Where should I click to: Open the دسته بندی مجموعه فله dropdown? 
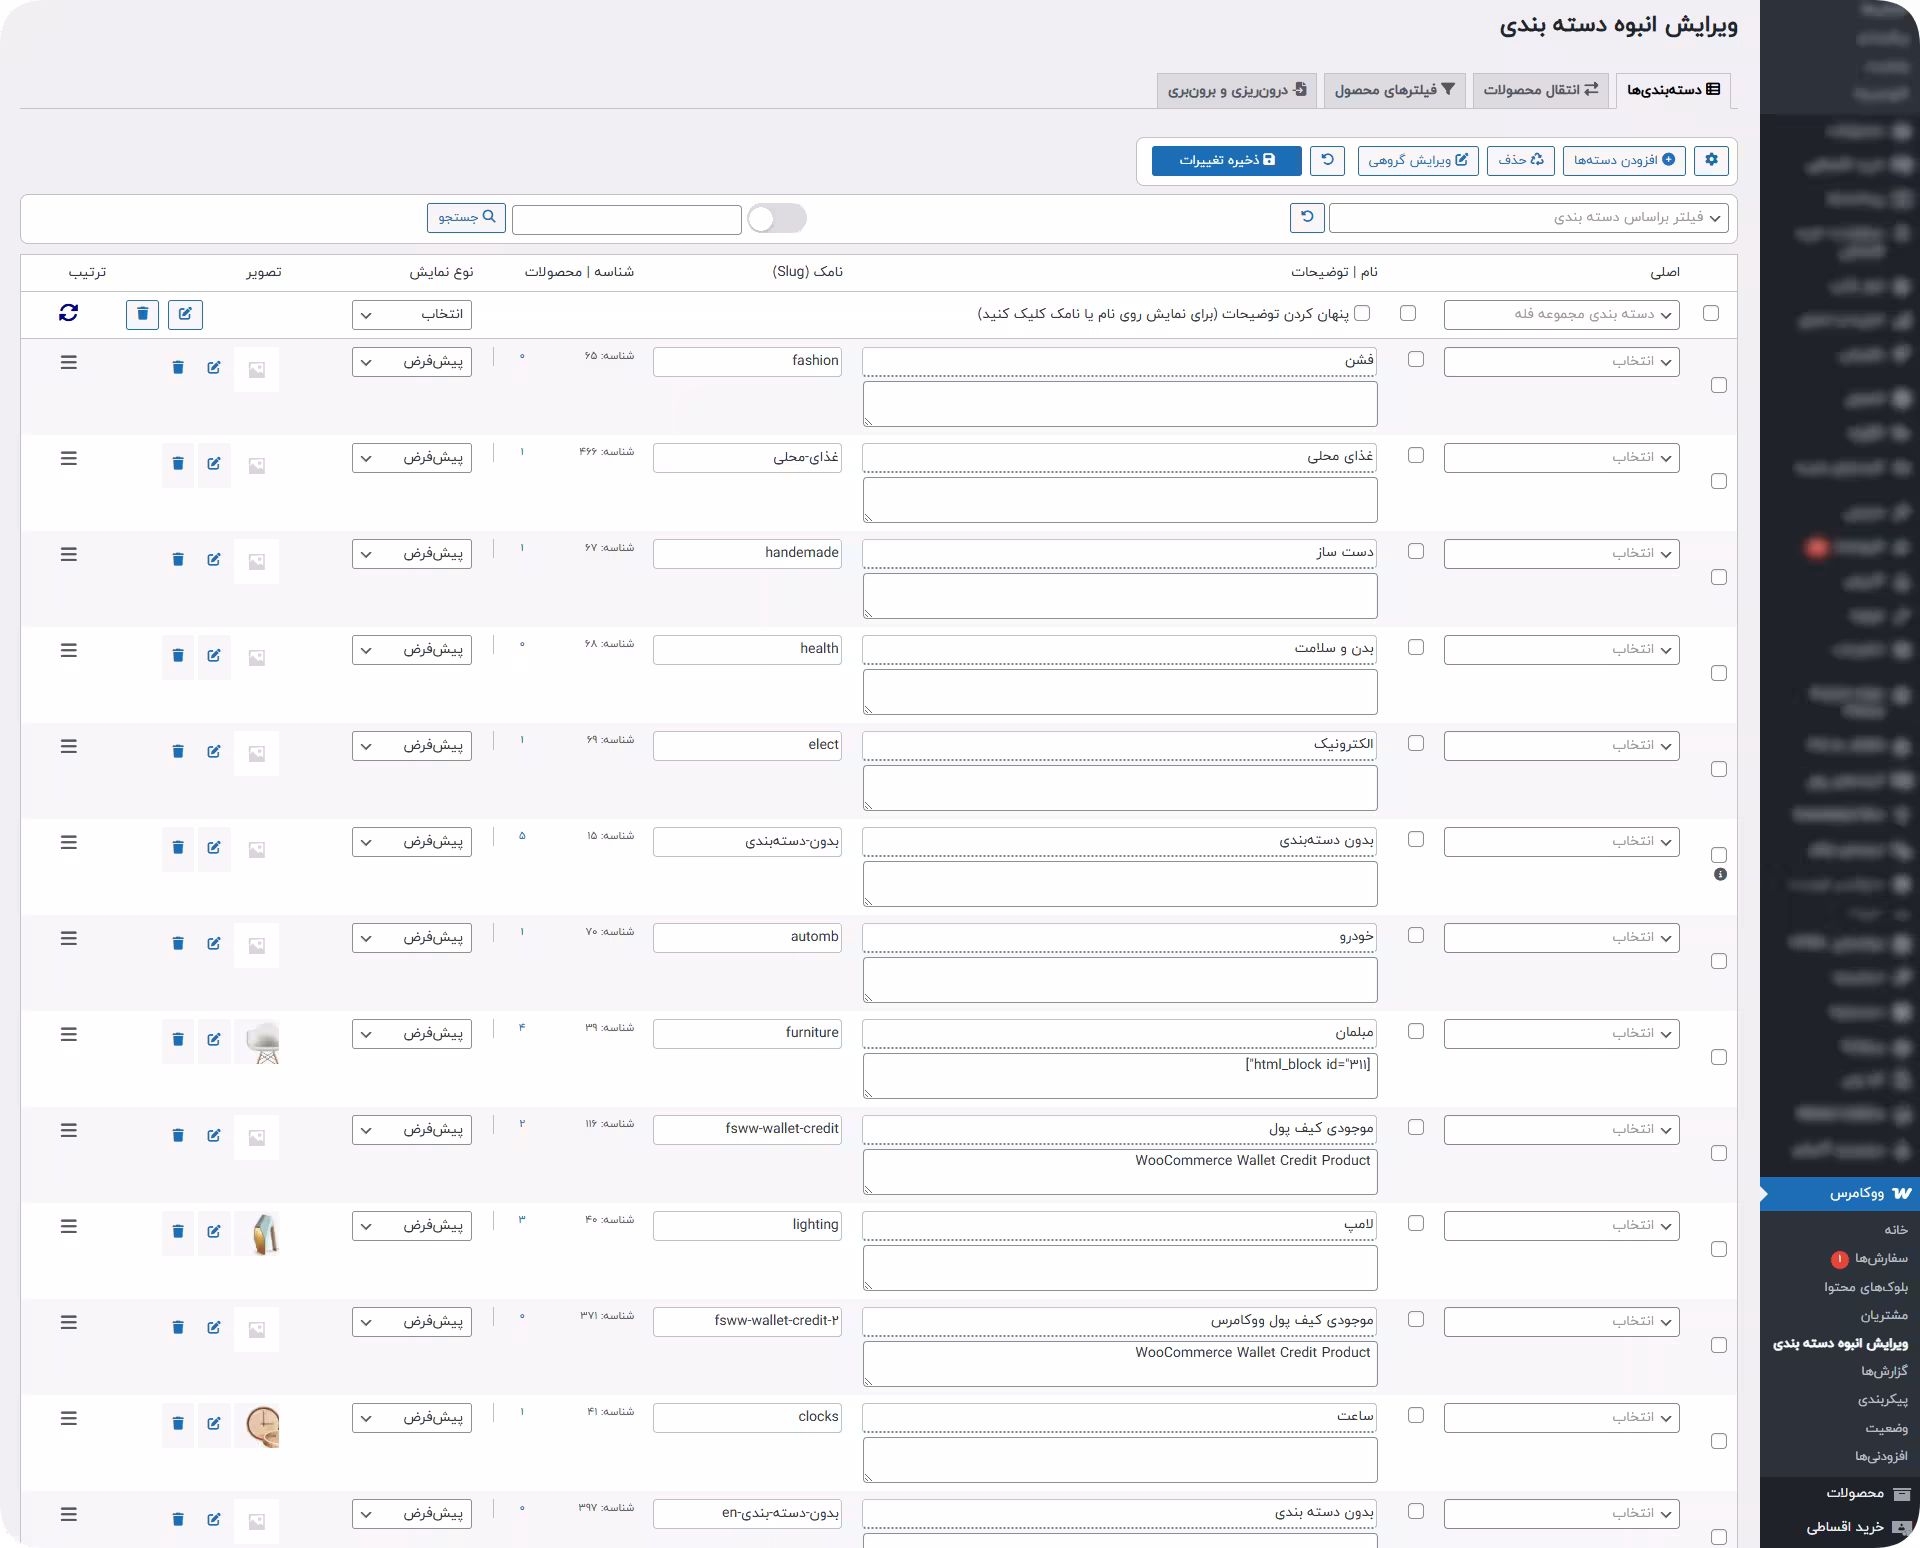pyautogui.click(x=1561, y=314)
